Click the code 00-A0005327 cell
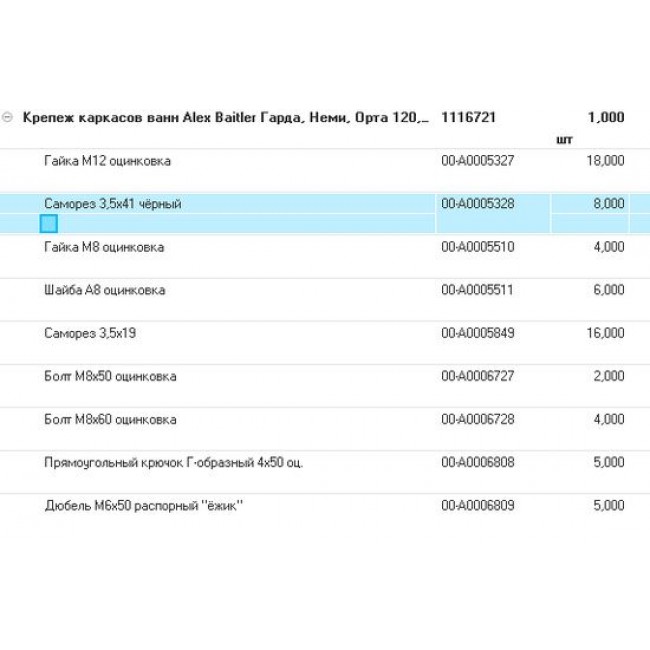 [478, 161]
